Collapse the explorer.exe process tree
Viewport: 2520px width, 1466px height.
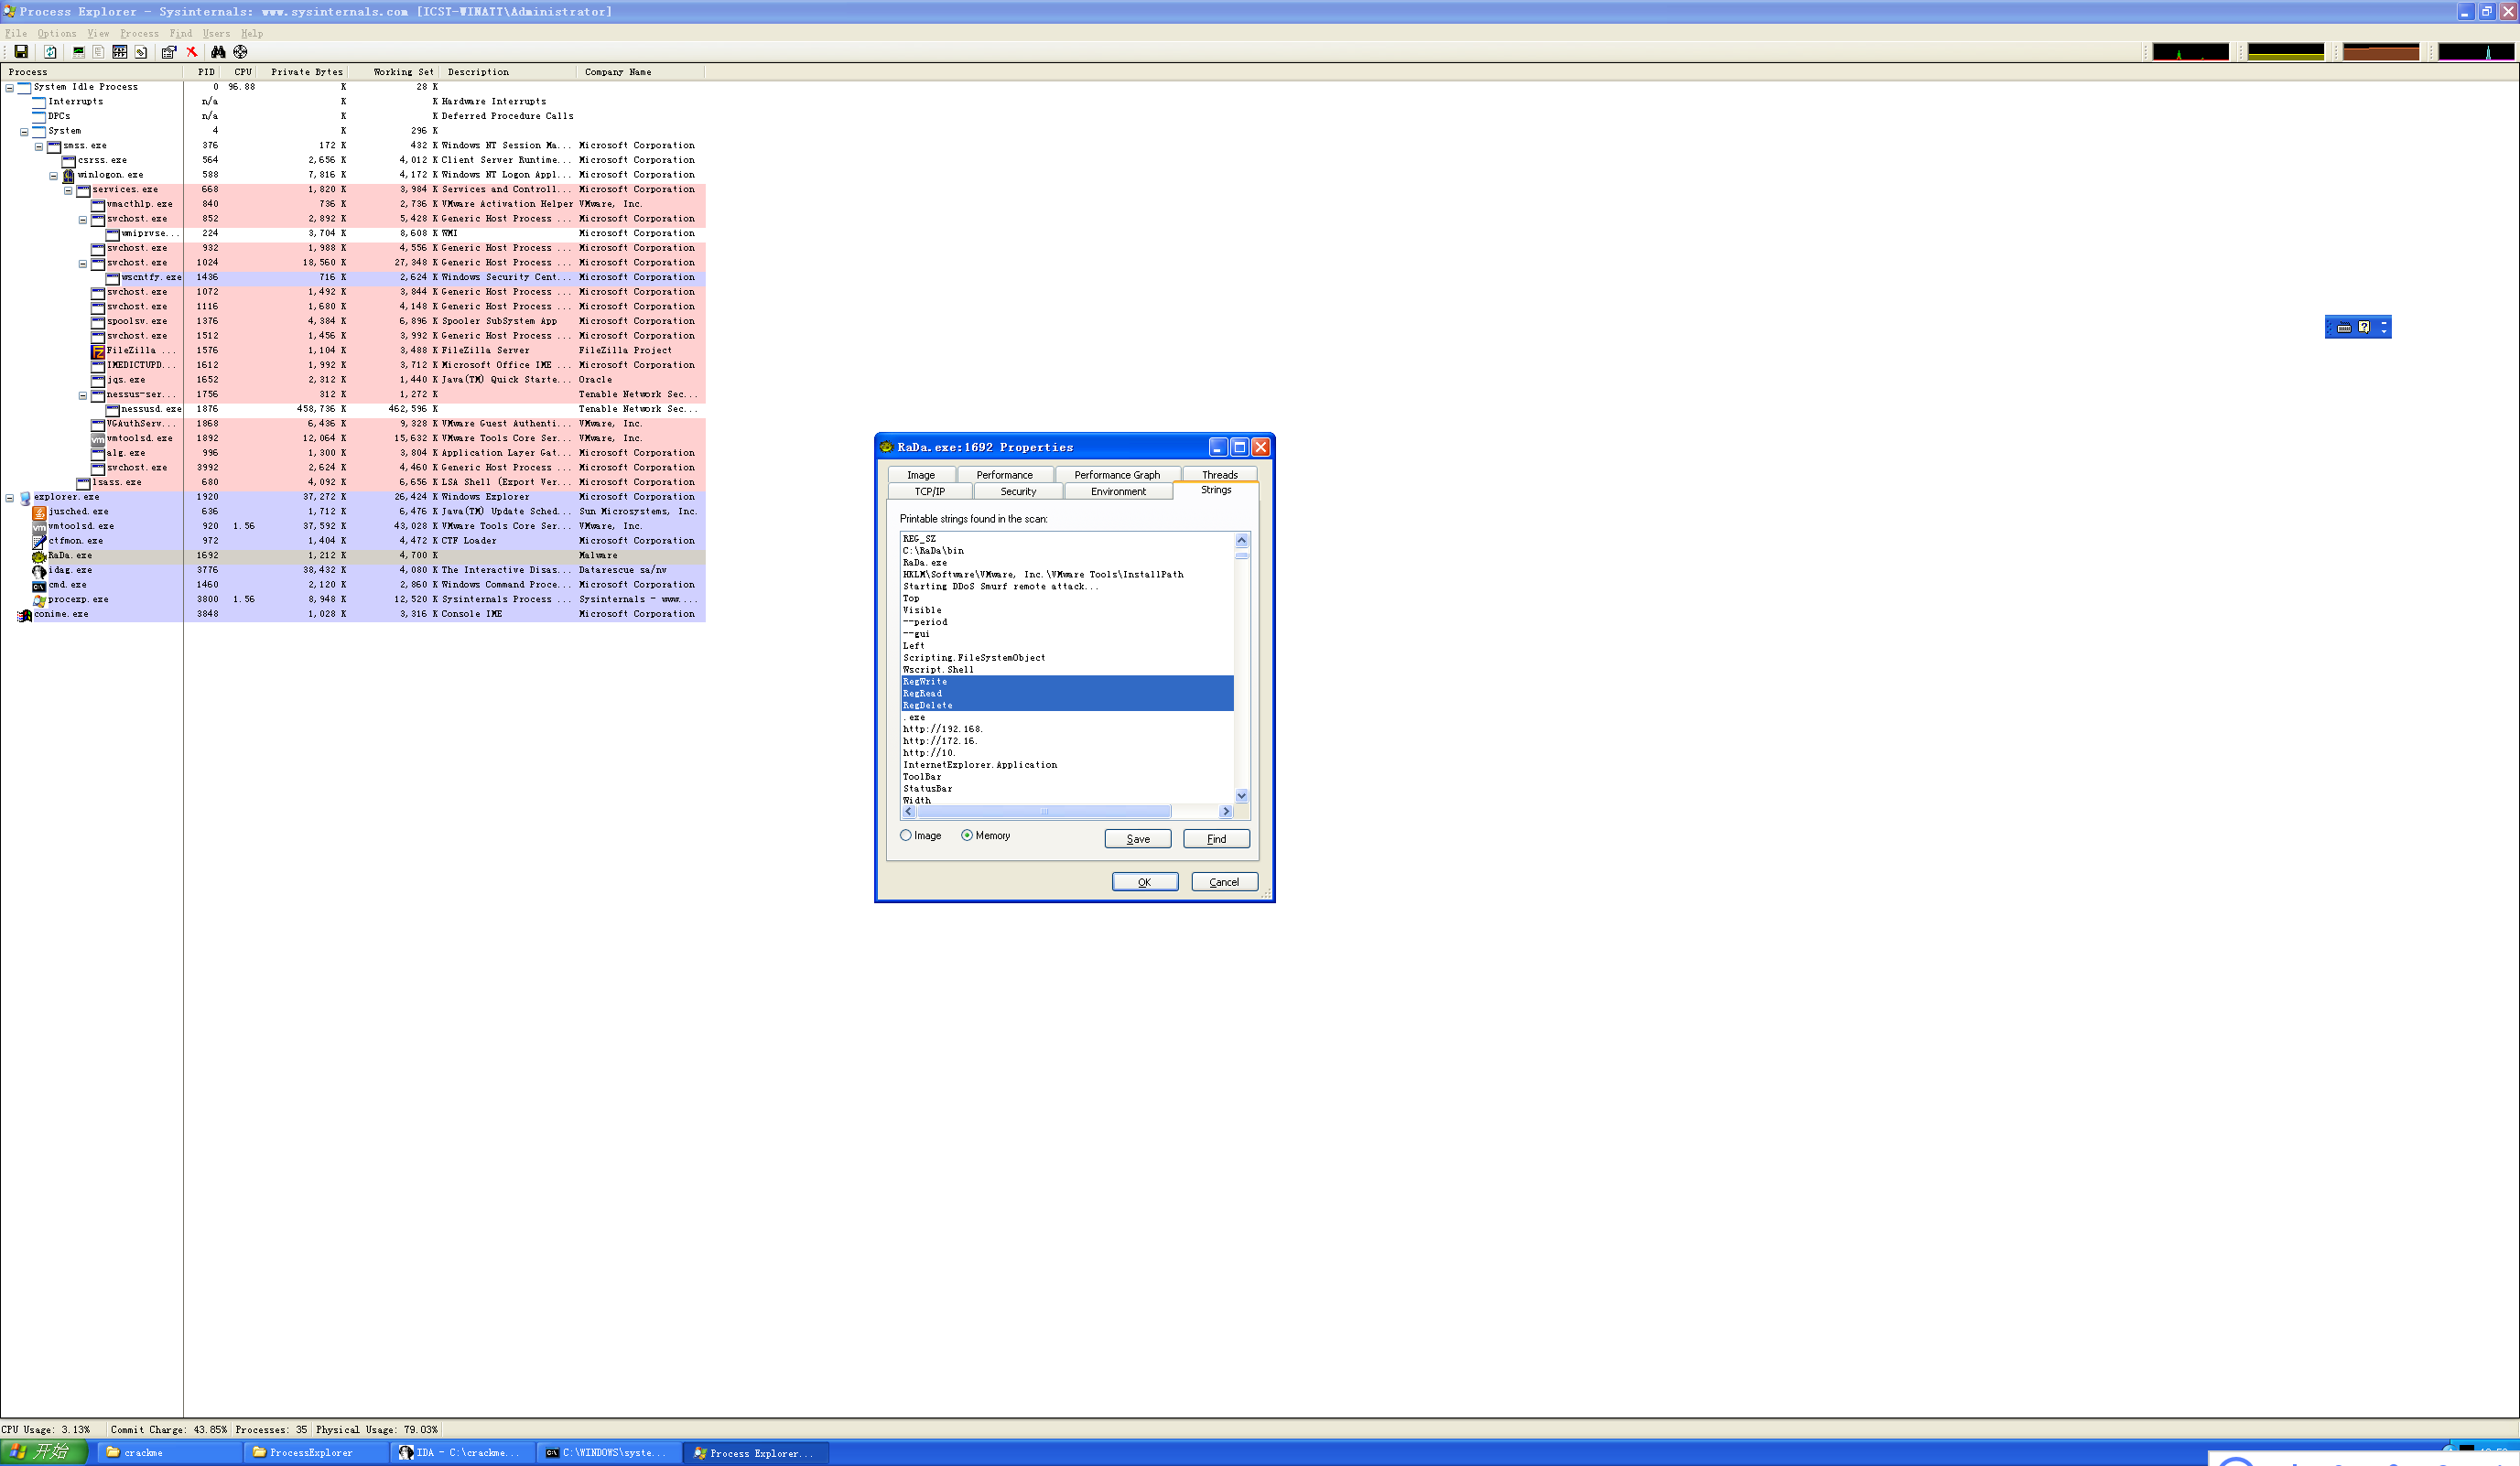coord(10,497)
